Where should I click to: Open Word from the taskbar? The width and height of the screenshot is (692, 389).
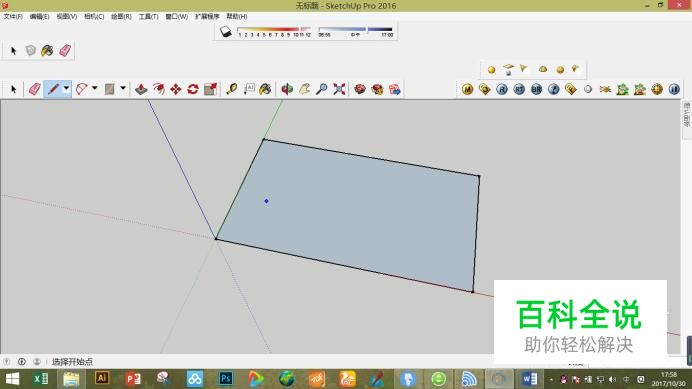point(530,379)
